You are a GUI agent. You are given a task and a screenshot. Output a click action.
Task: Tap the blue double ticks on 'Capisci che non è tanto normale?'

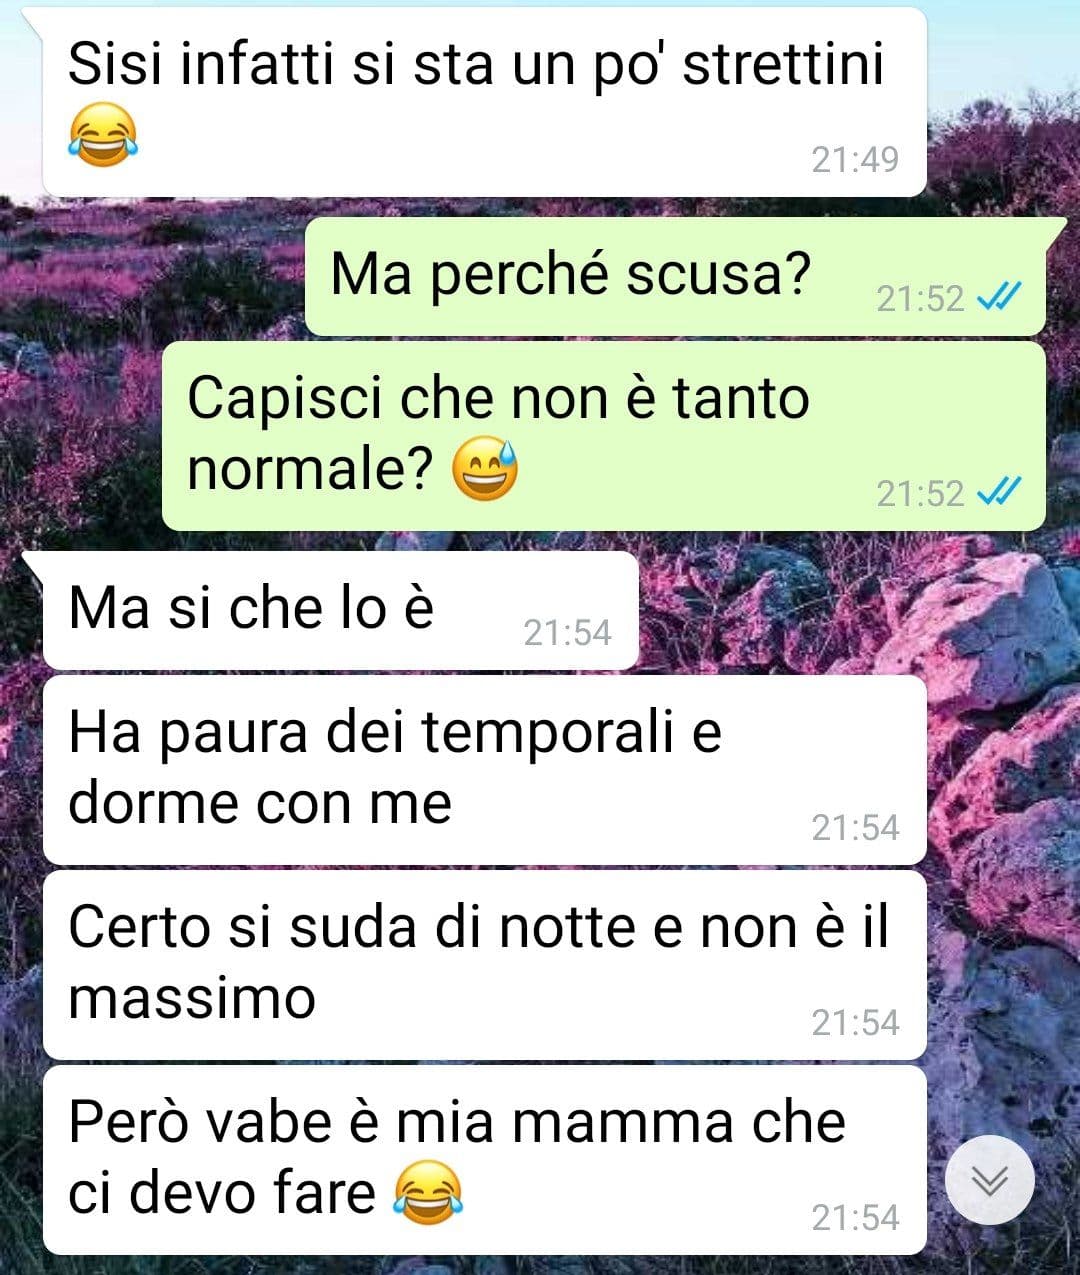[x=998, y=491]
